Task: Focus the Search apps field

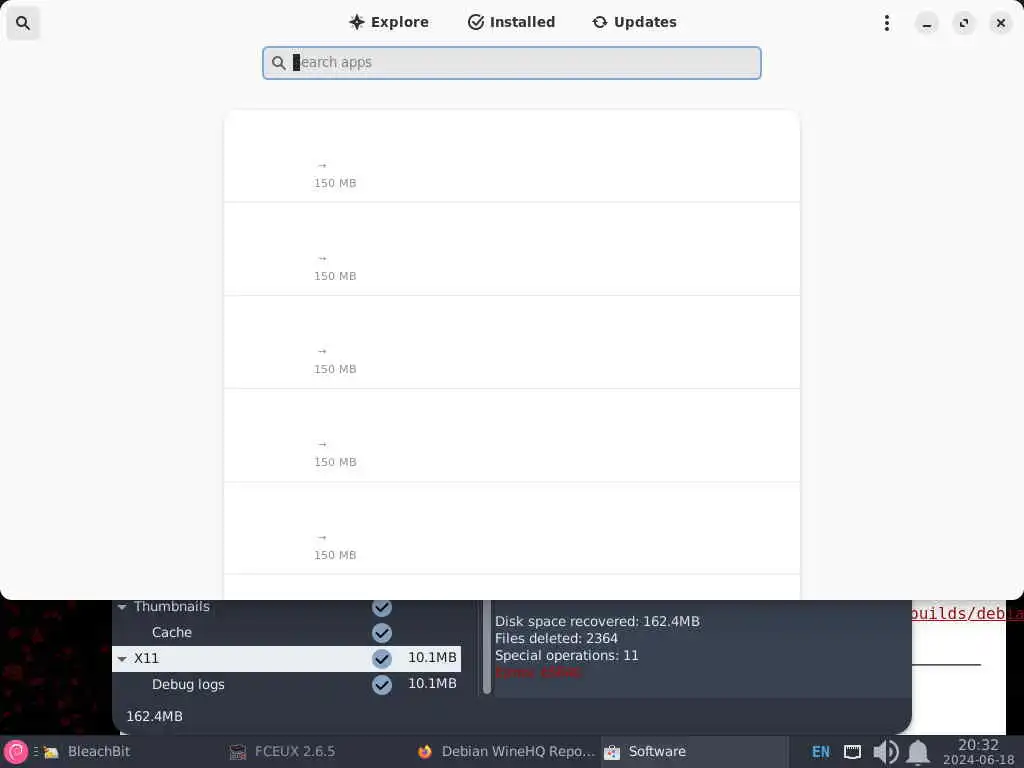Action: pyautogui.click(x=512, y=63)
